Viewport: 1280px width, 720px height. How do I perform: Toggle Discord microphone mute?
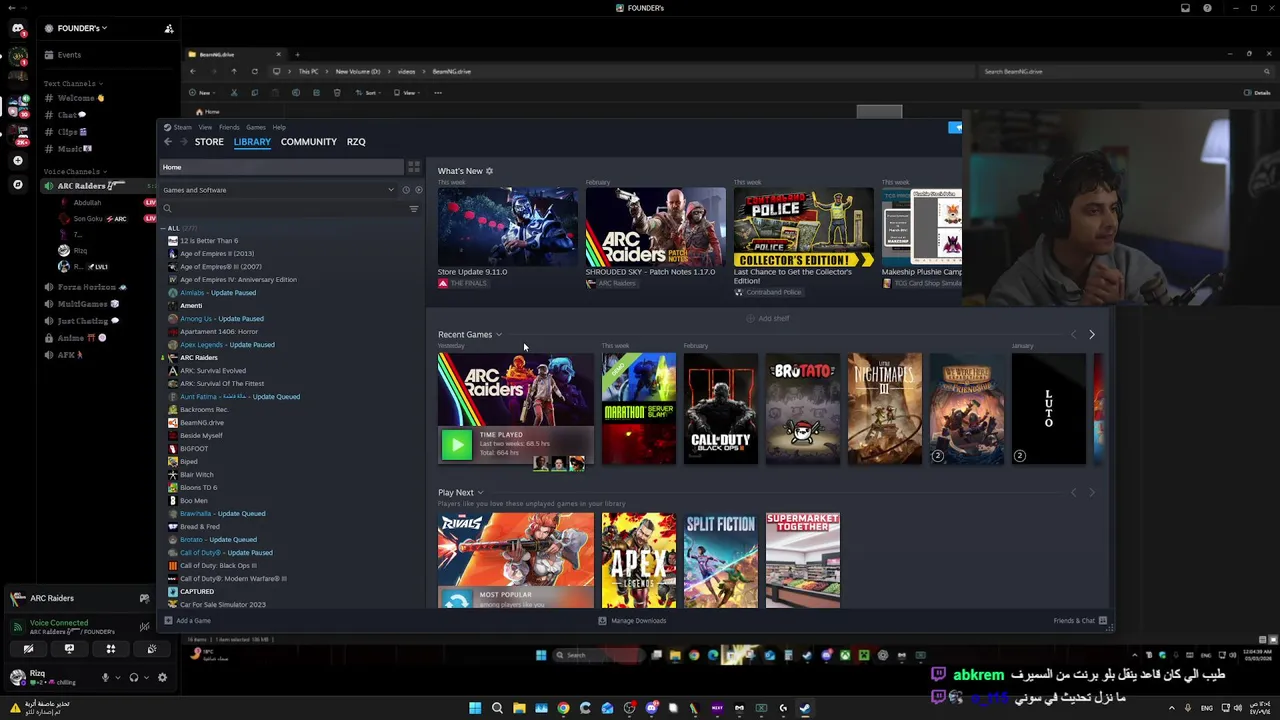tap(105, 677)
